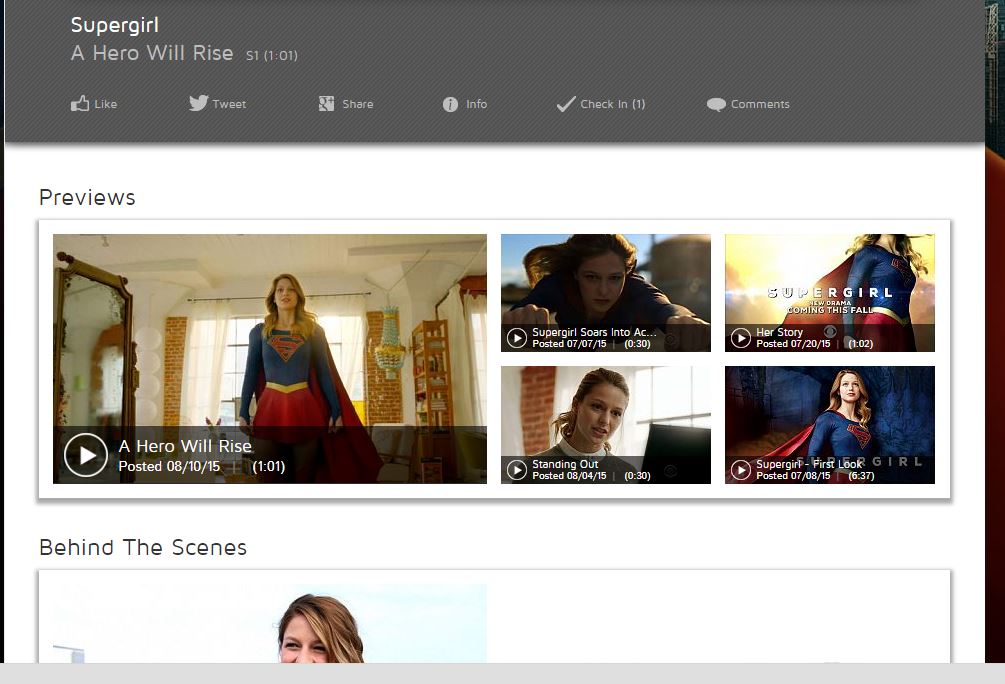Screen dimensions: 1005x684
Task: Click the Posted 08/10/15 date text
Action: pos(169,466)
